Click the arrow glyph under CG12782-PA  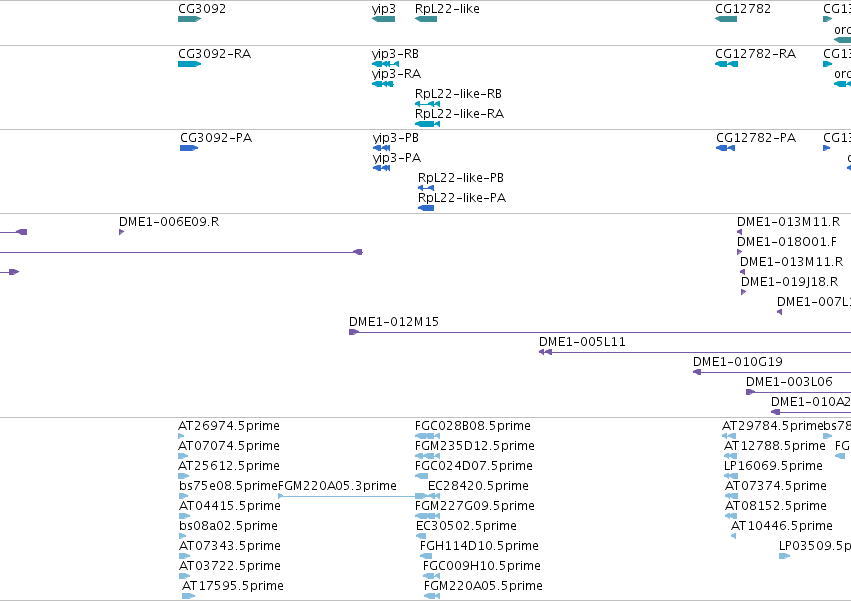click(726, 148)
